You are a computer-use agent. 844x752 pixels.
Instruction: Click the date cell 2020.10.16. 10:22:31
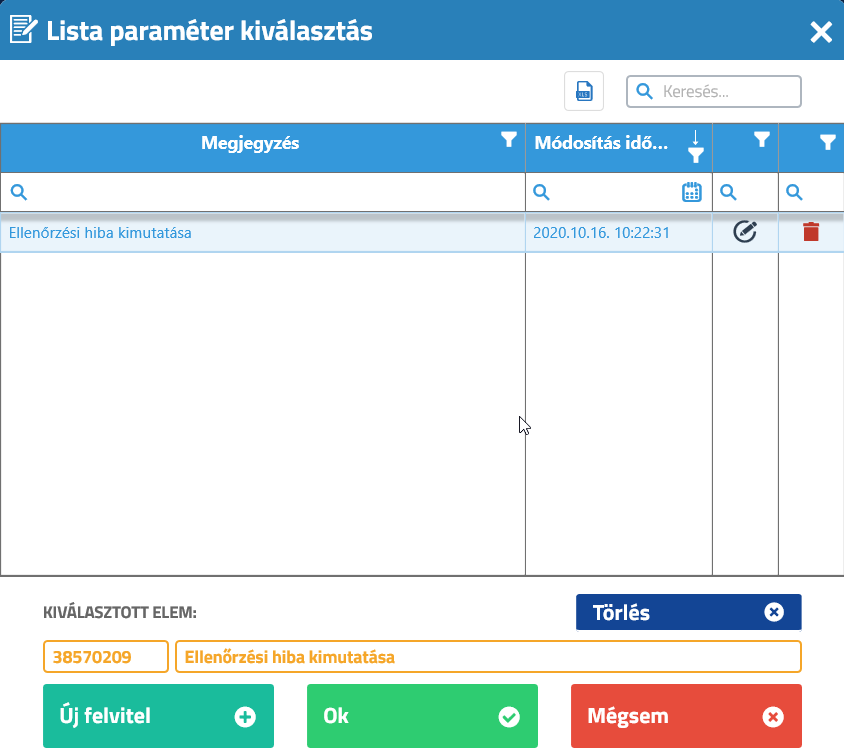(x=618, y=233)
